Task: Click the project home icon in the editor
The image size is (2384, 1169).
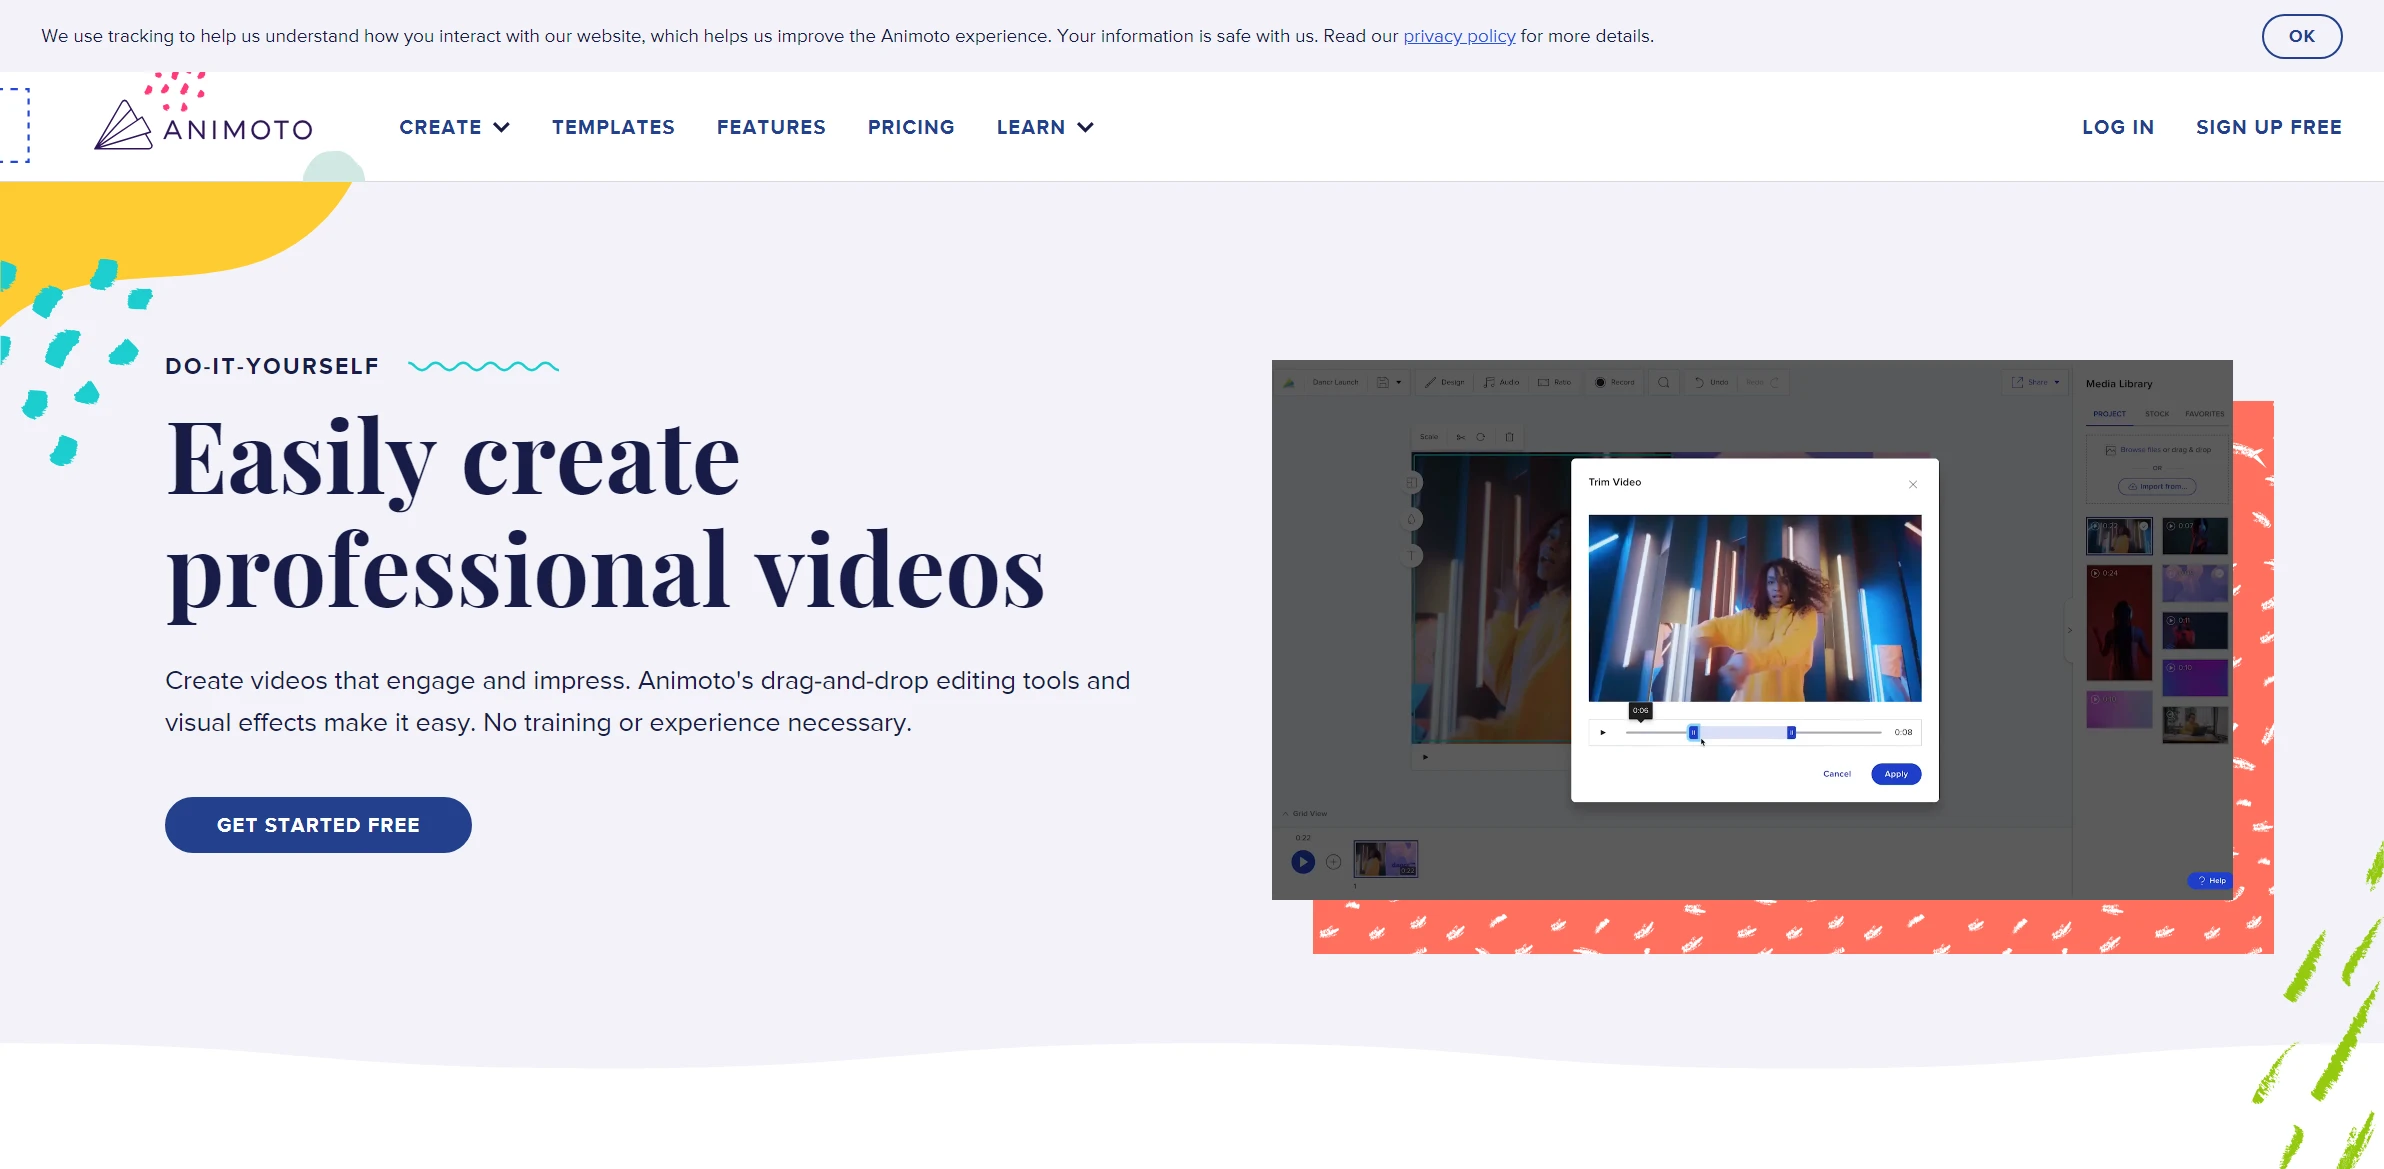Action: pos(1289,382)
